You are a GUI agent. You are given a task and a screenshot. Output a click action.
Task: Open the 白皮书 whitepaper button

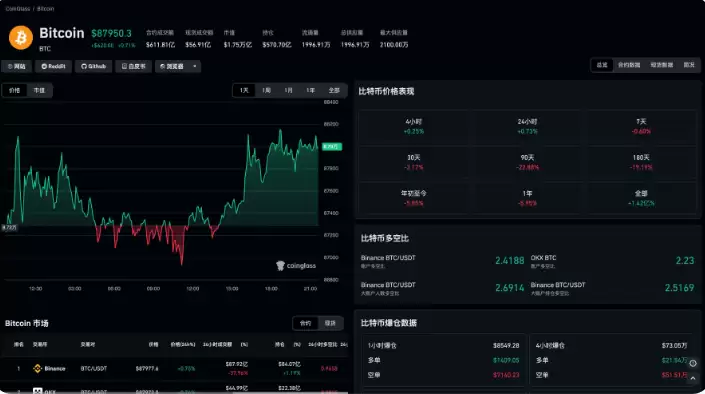coord(134,66)
